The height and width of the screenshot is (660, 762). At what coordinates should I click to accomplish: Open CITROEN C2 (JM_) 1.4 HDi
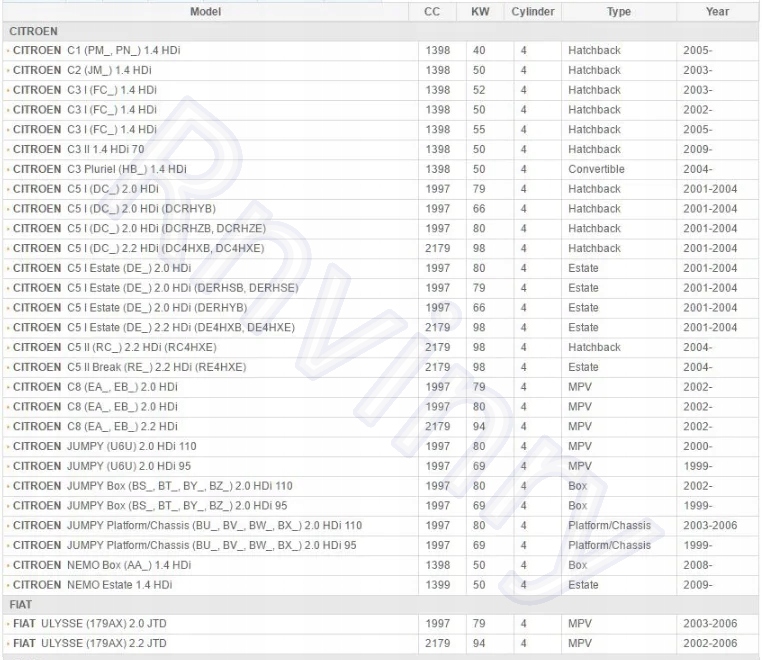click(x=82, y=70)
